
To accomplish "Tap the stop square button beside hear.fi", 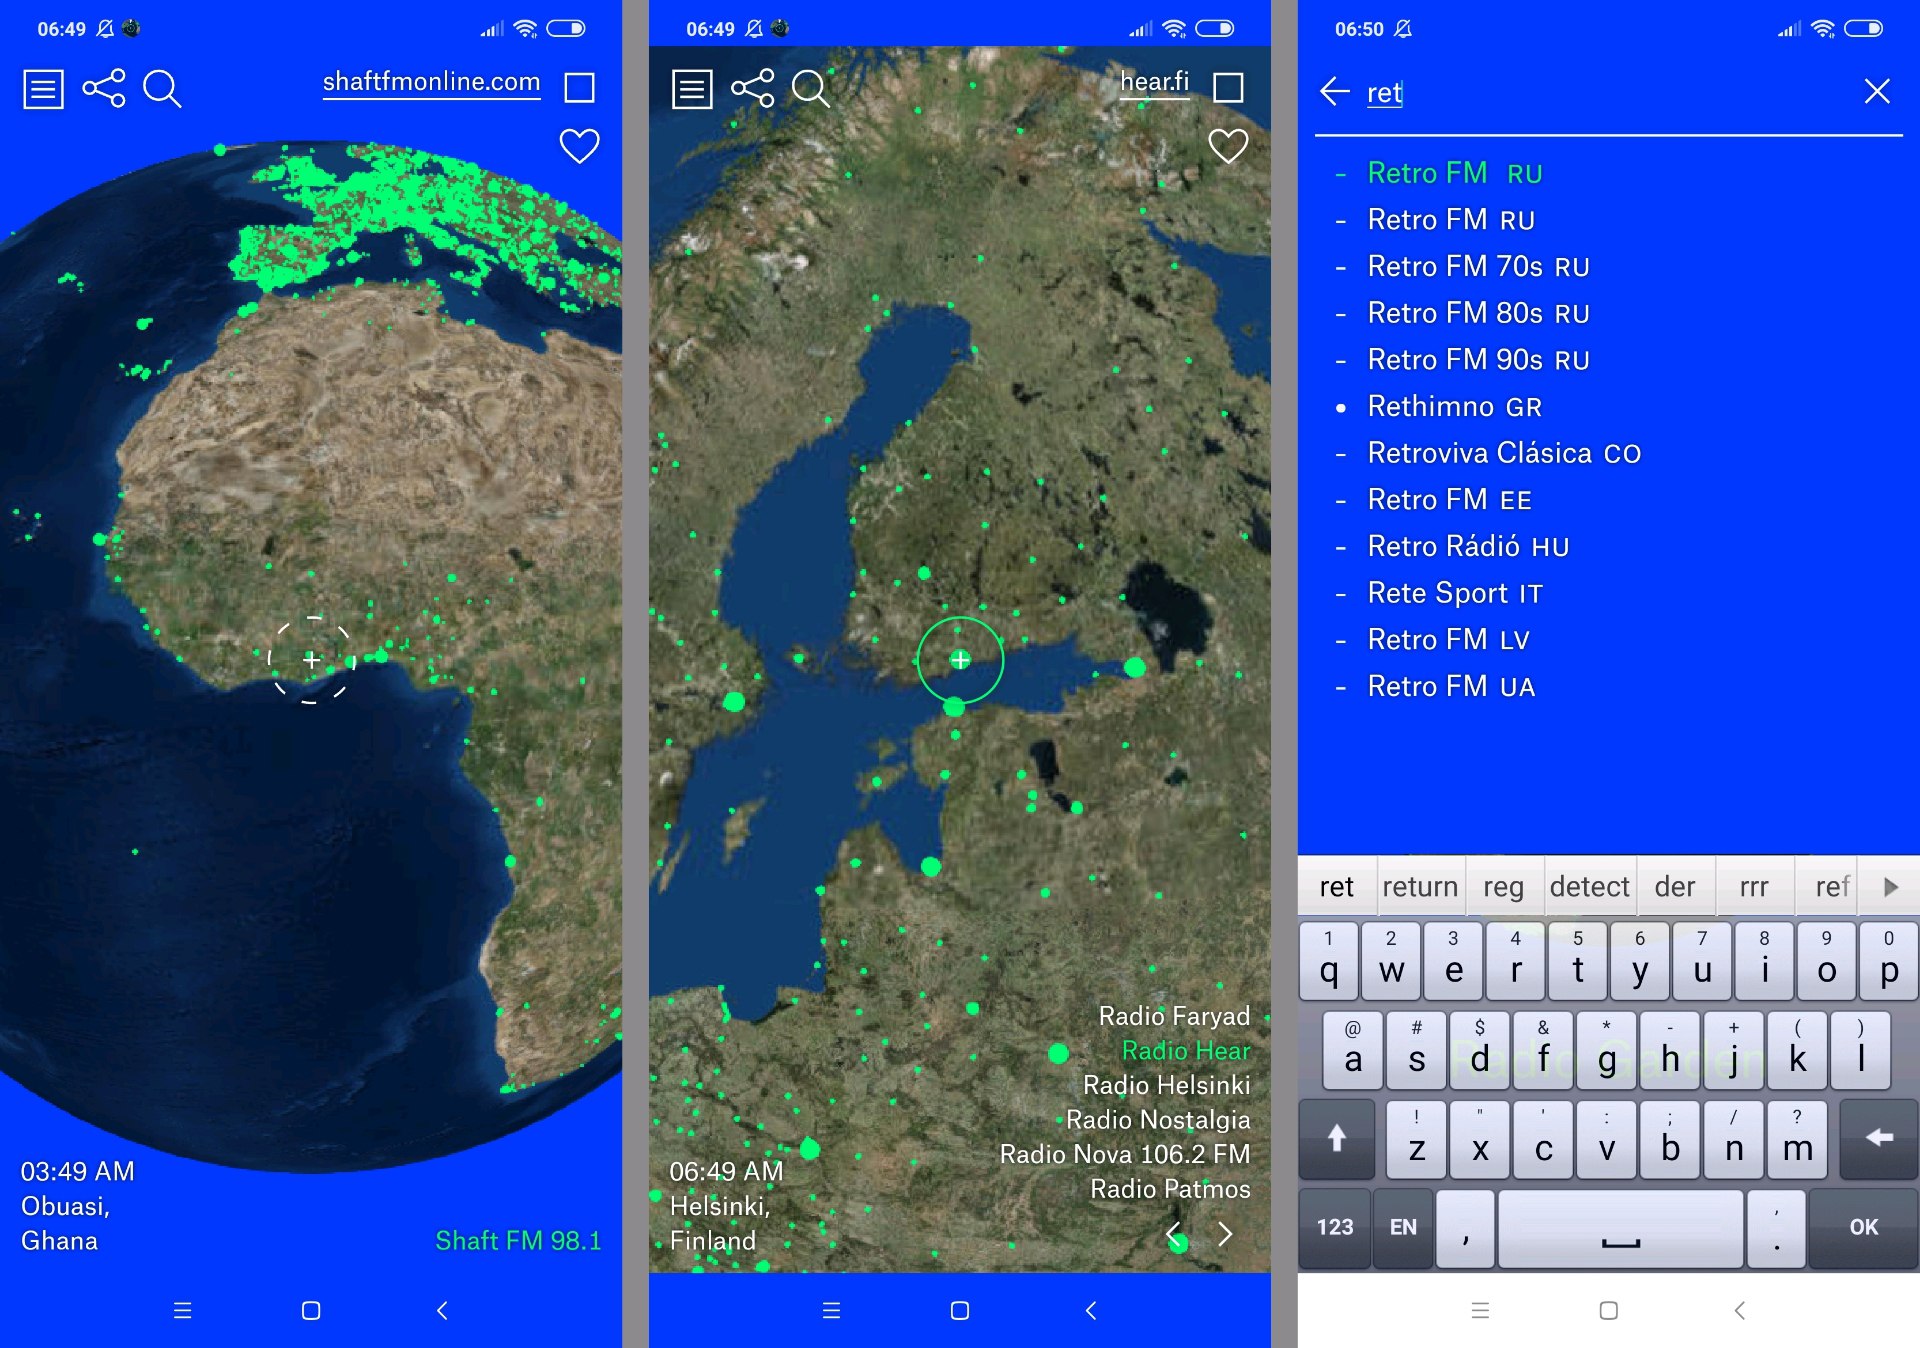I will (x=1228, y=88).
